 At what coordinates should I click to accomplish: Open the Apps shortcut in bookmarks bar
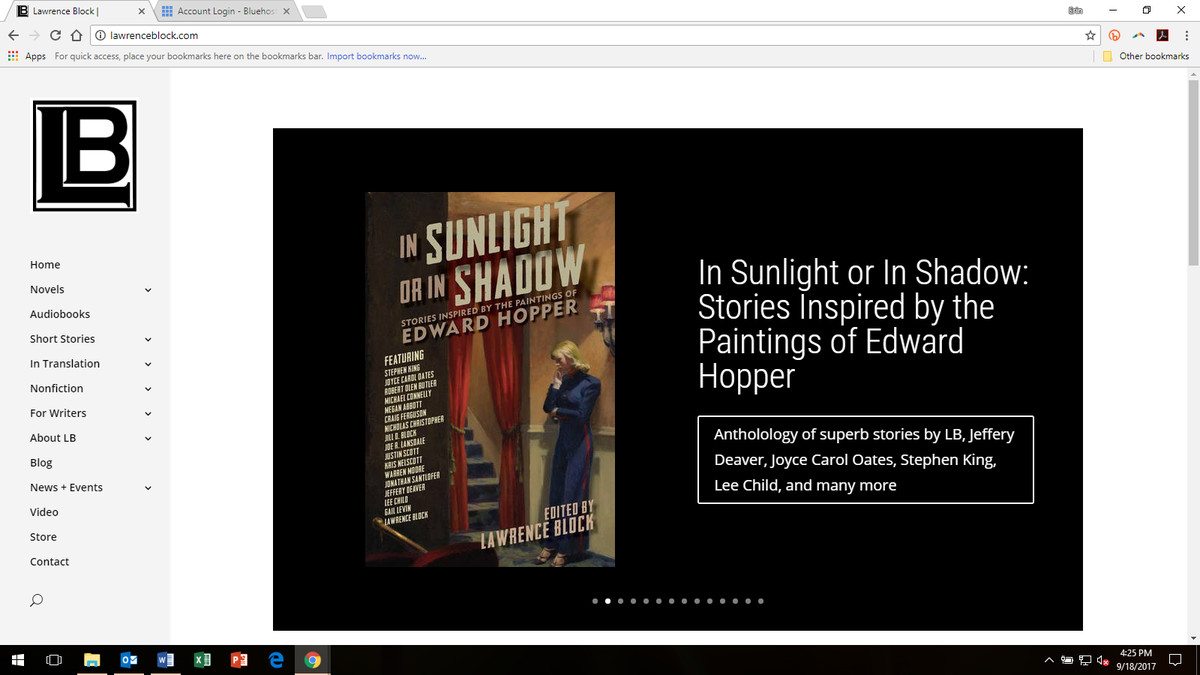tap(27, 56)
